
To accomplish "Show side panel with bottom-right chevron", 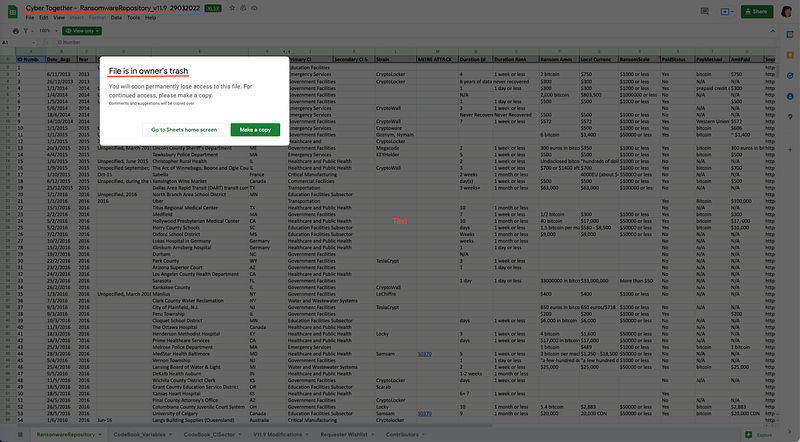I will [790, 432].
